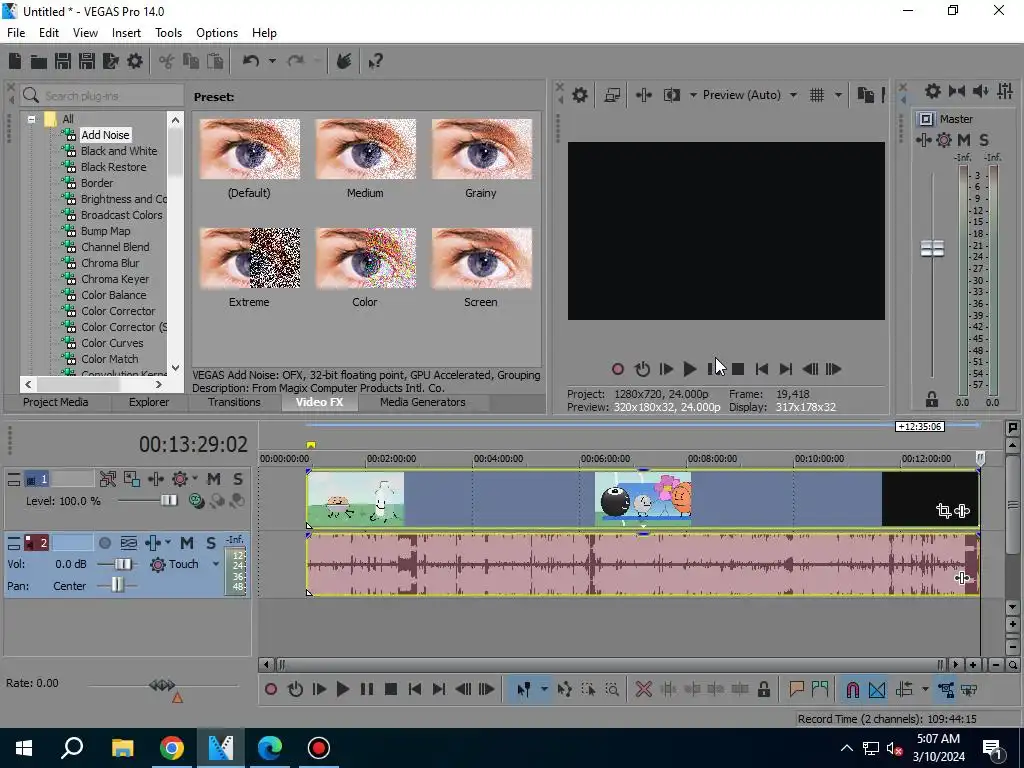Click Stop in the timeline transport bar
1024x768 pixels.
pyautogui.click(x=391, y=689)
